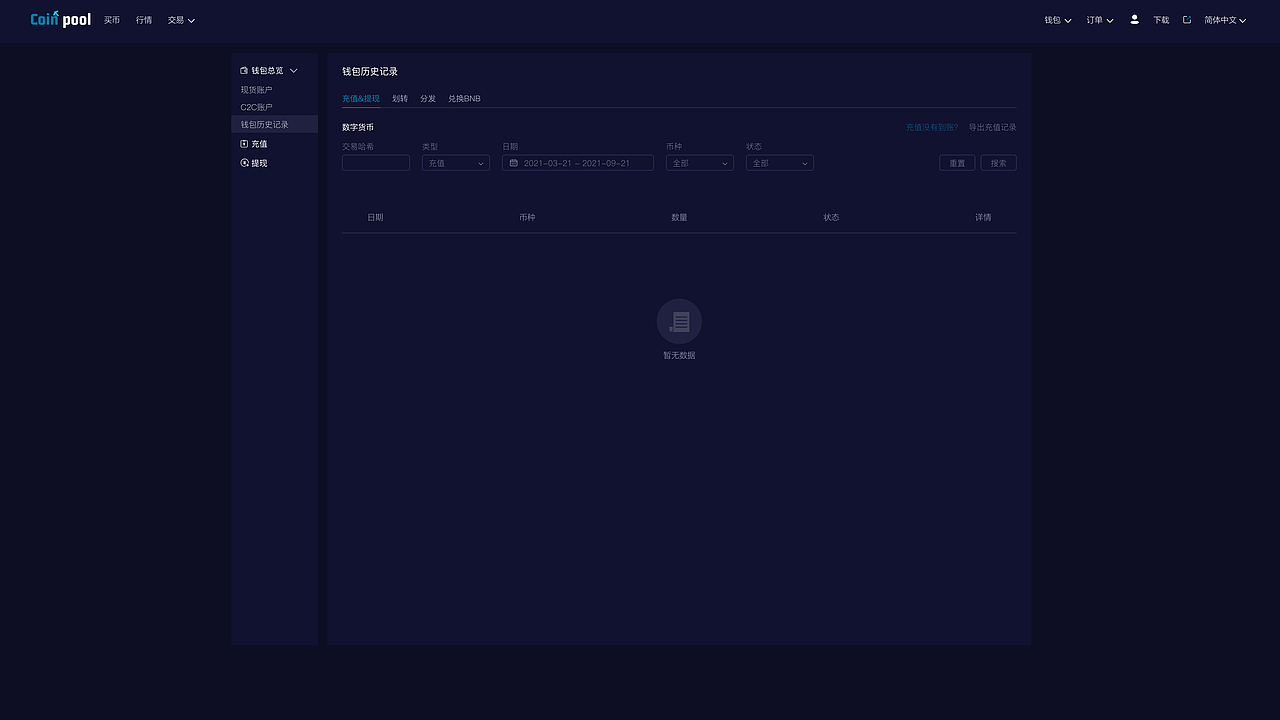The image size is (1280, 720).
Task: Click the withdraw icon beside 提现 in sidebar
Action: 244,163
